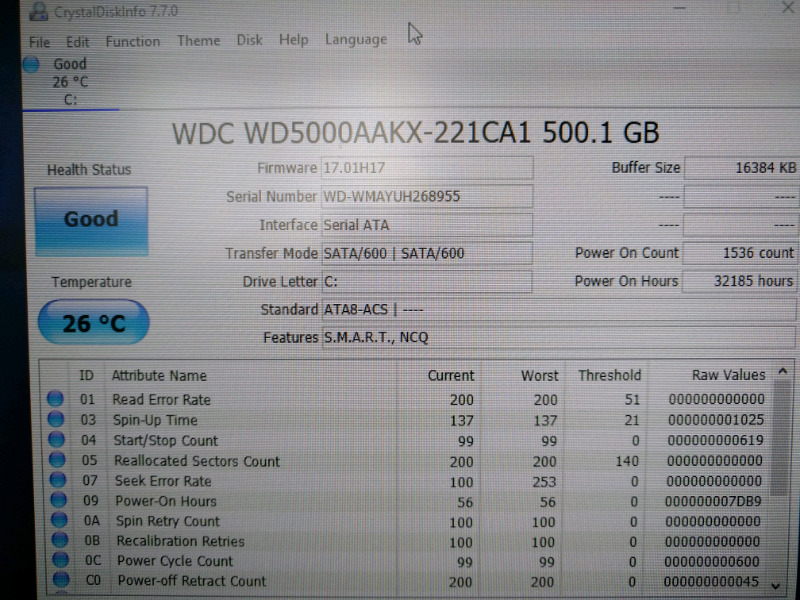The image size is (800, 600).
Task: Click the status circle for Recalibration Retries
Action: click(60, 540)
